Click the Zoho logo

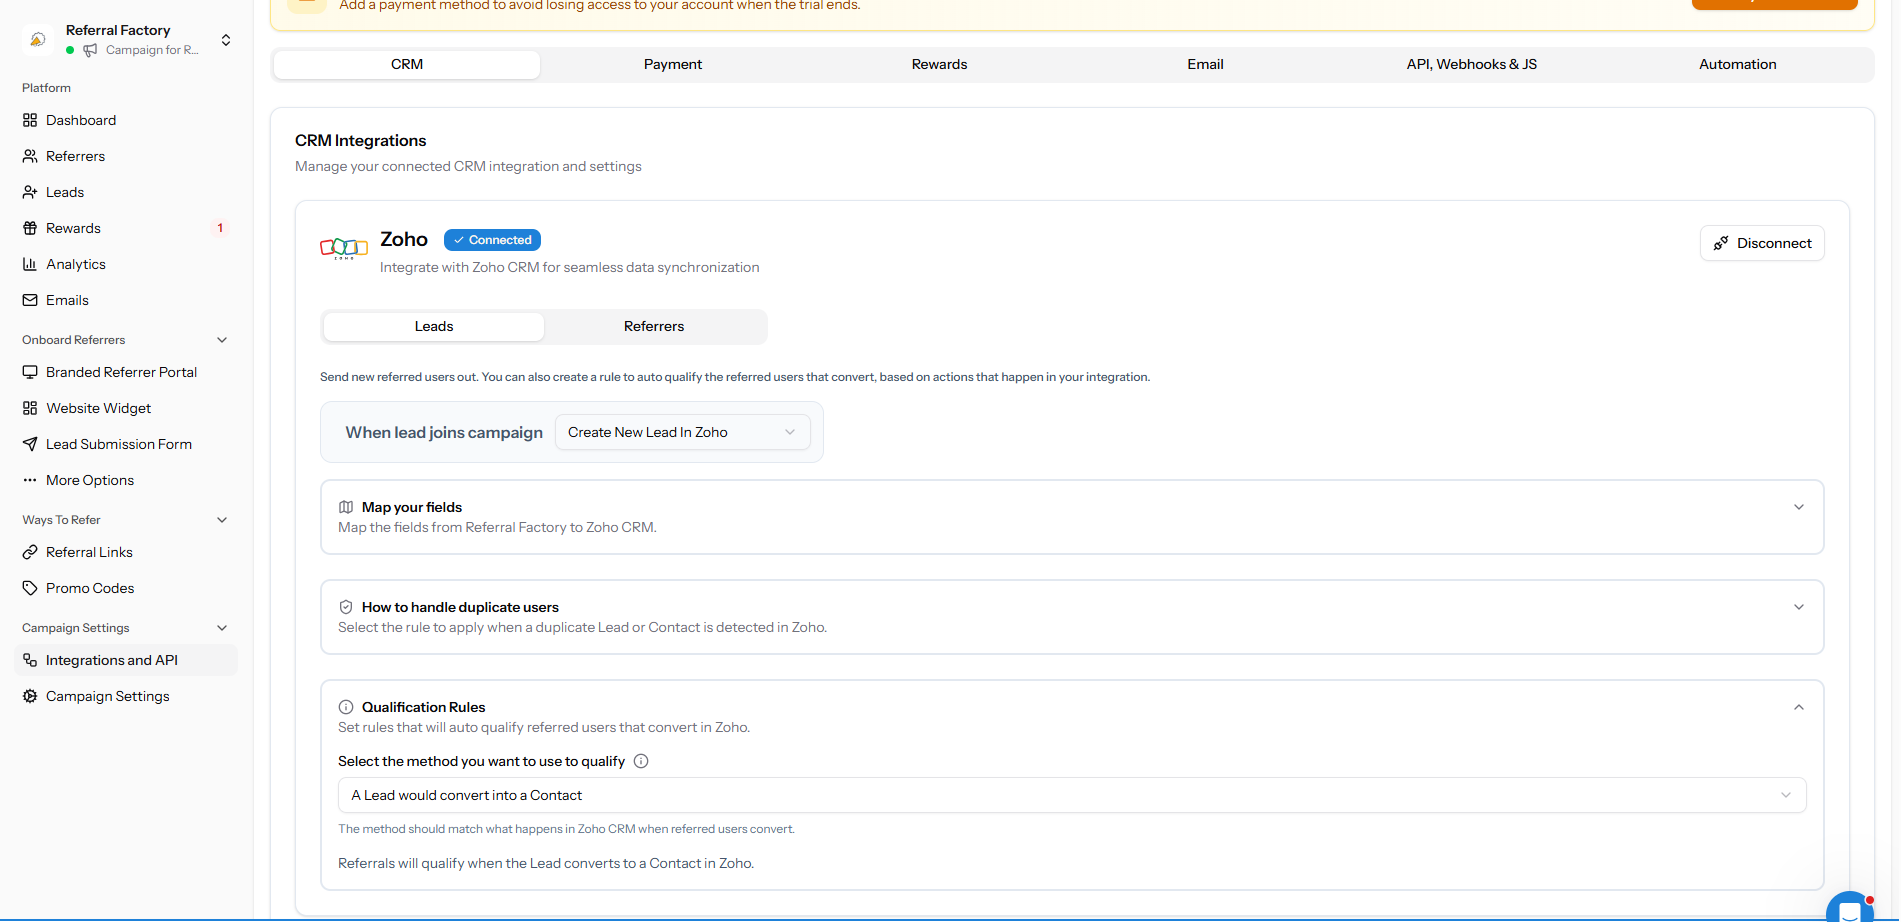(343, 247)
